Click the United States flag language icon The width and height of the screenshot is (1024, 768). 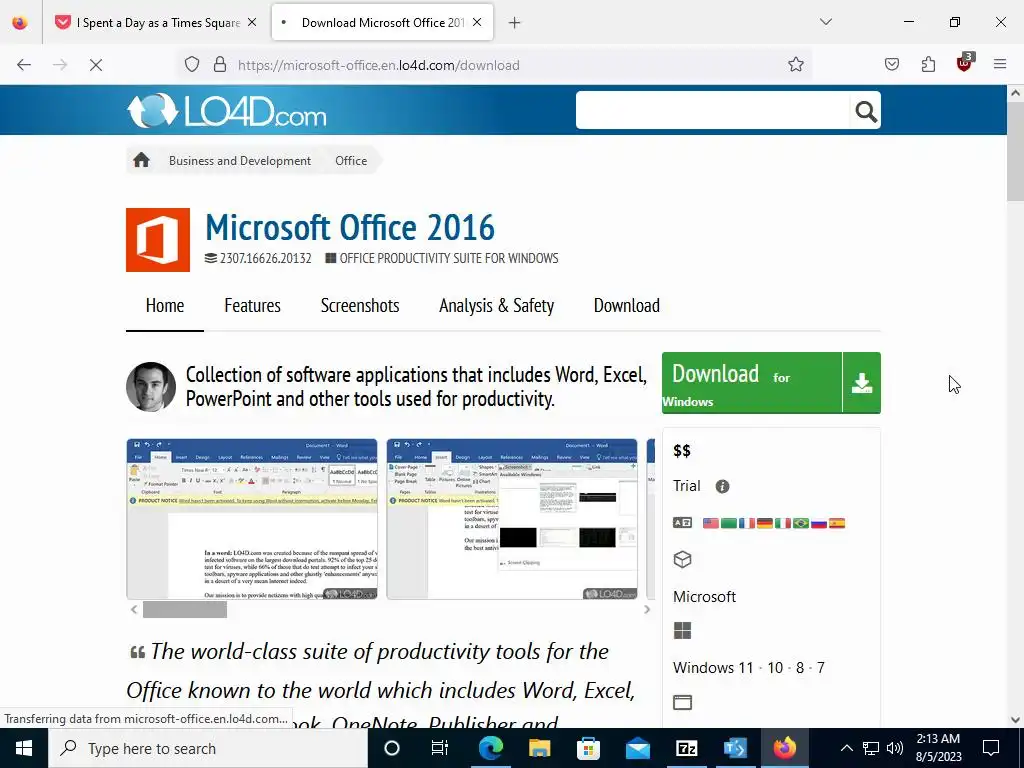(711, 523)
